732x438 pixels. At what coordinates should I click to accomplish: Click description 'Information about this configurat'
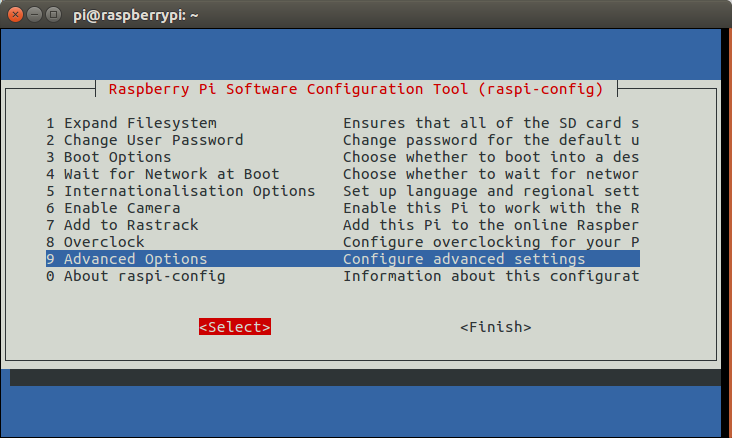(x=491, y=276)
